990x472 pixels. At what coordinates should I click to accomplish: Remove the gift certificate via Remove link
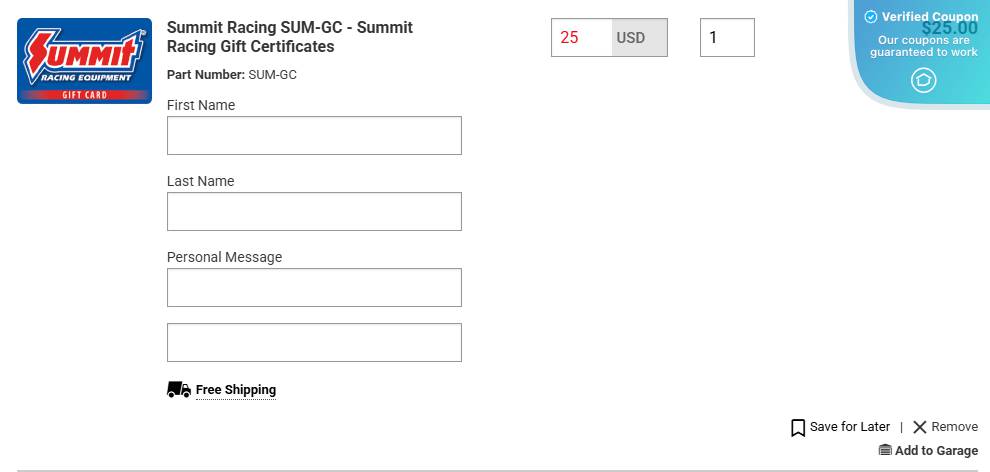[954, 427]
